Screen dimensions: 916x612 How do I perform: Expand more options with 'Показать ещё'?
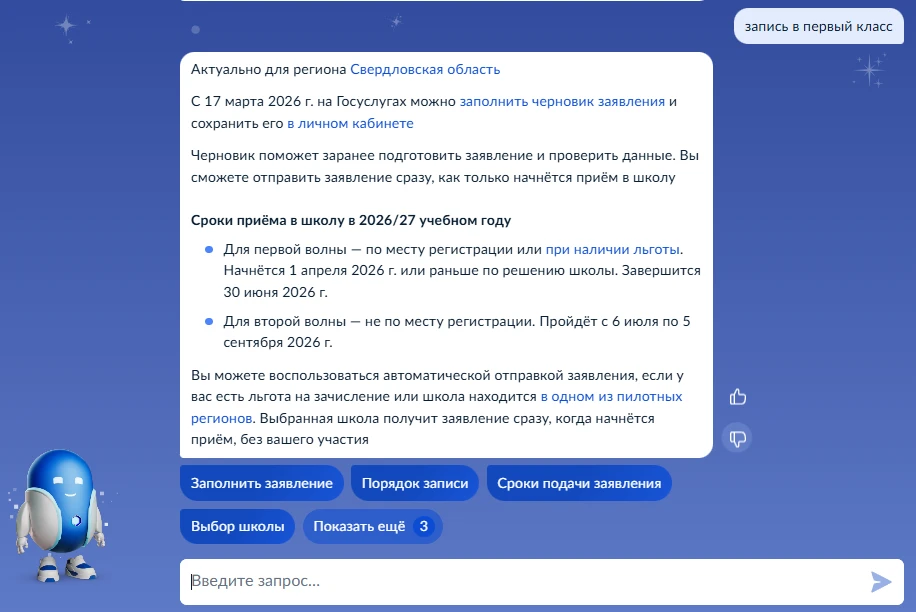[372, 526]
